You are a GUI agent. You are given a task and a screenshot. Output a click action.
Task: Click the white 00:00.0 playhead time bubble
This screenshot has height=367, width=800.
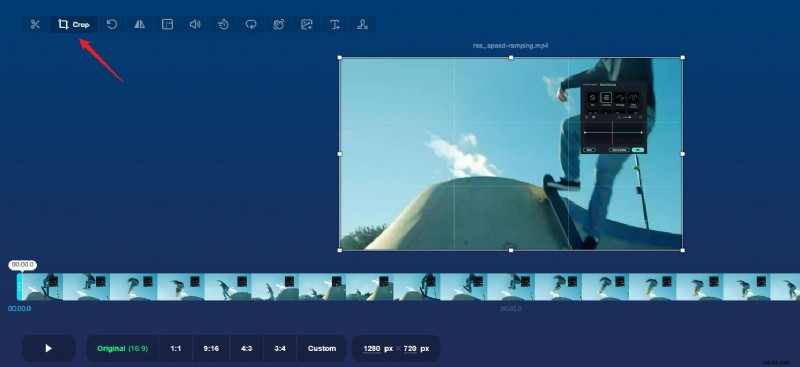22,265
